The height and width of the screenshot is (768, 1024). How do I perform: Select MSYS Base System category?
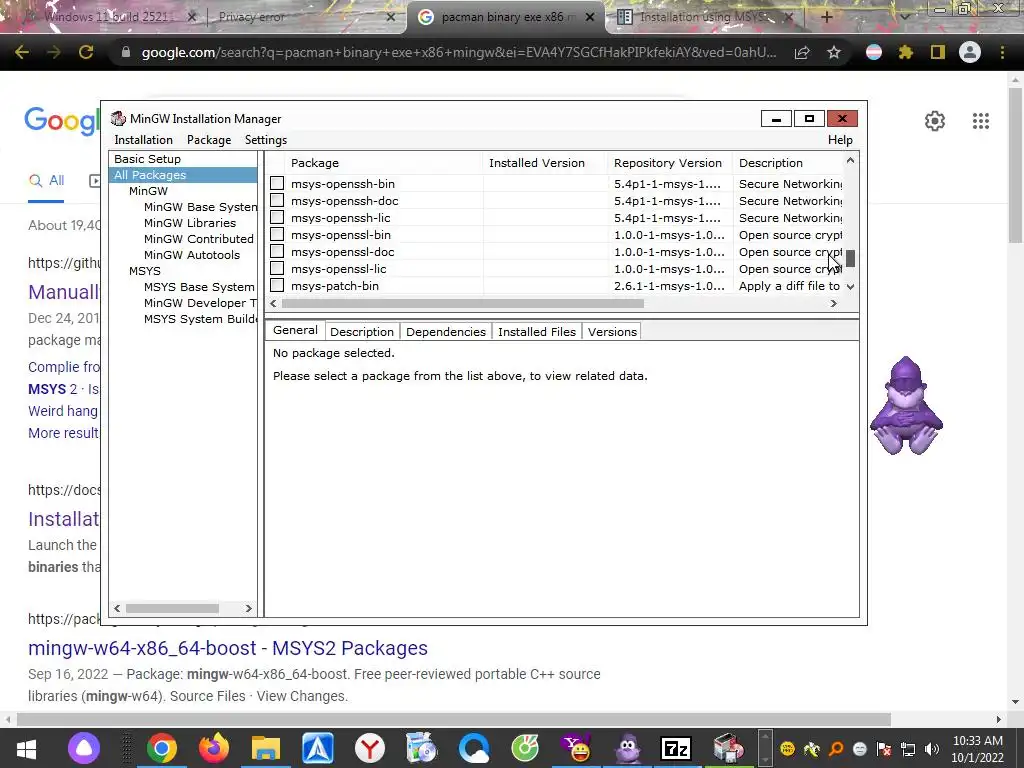(199, 287)
